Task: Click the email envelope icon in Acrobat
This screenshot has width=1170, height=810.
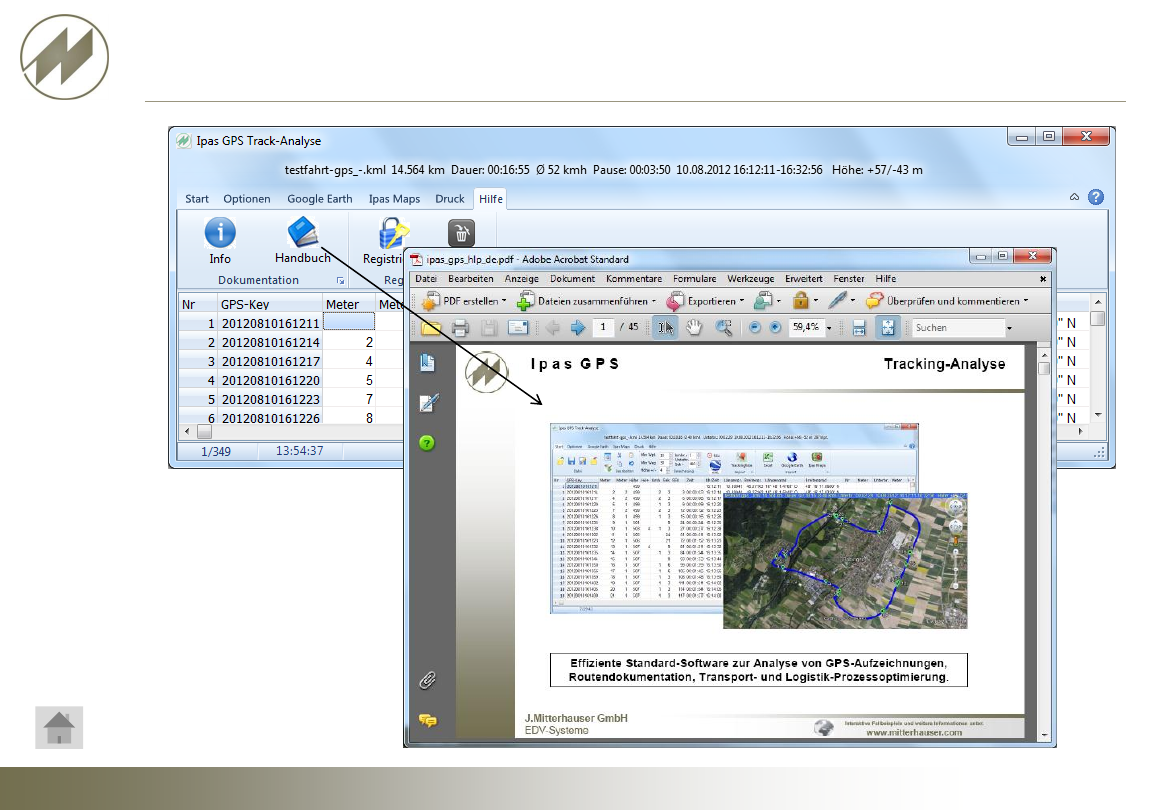Action: point(518,327)
